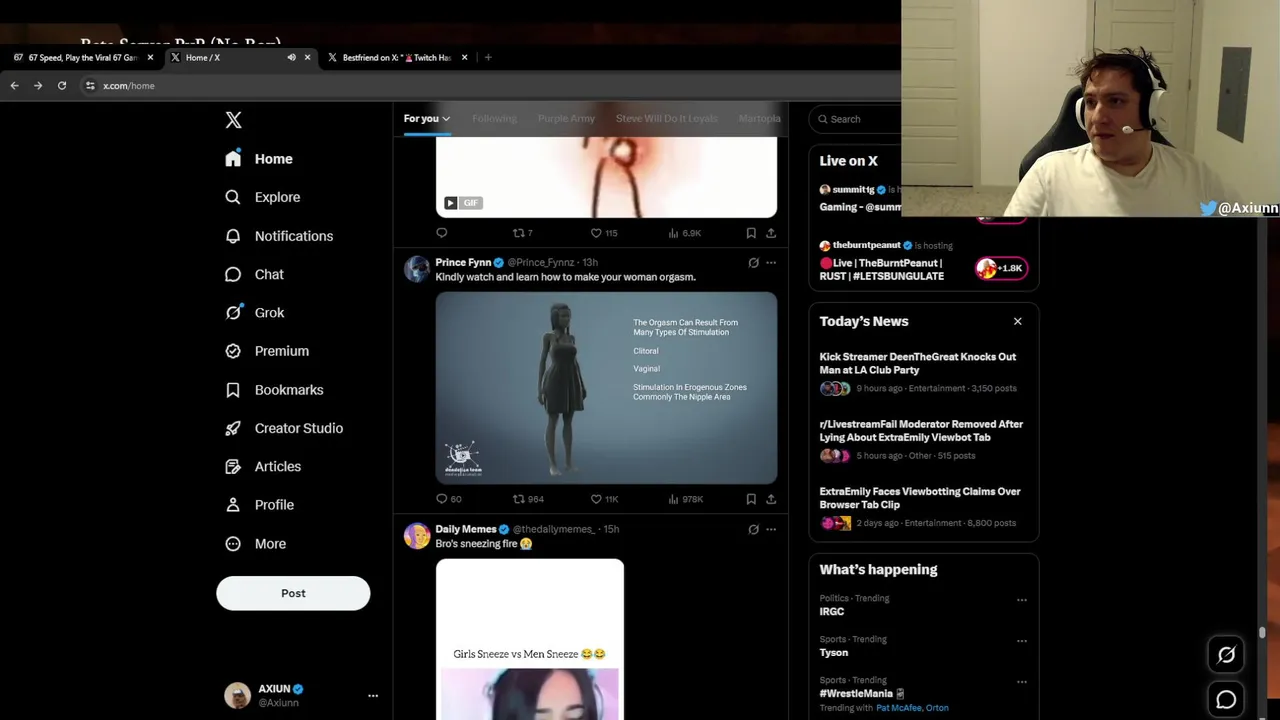Open Profile from the sidebar
1280x720 pixels.
click(x=259, y=505)
